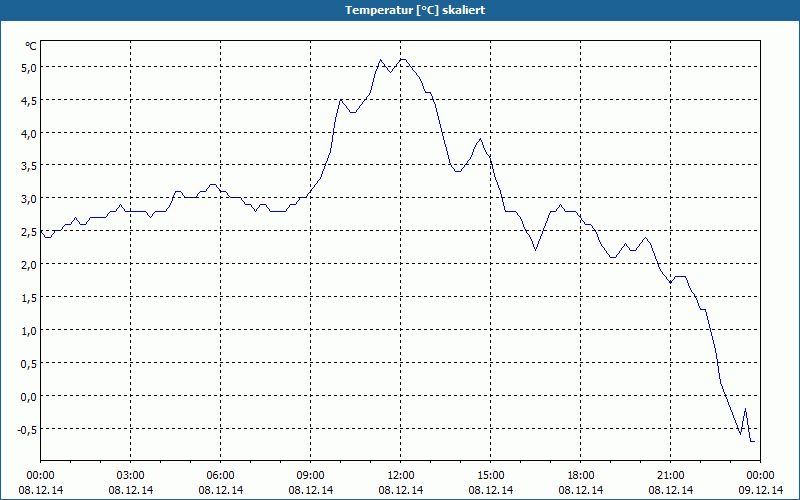The image size is (800, 500).
Task: Click the '03:00' x-axis time label
Action: (x=131, y=476)
